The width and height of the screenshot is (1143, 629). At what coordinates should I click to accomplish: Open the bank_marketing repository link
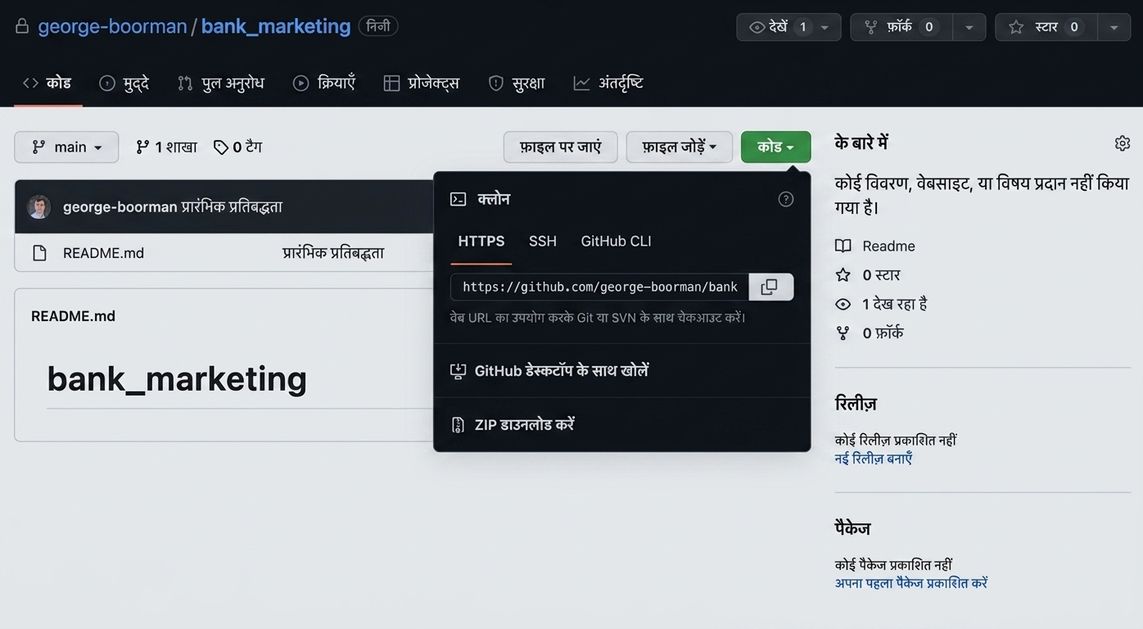[276, 26]
